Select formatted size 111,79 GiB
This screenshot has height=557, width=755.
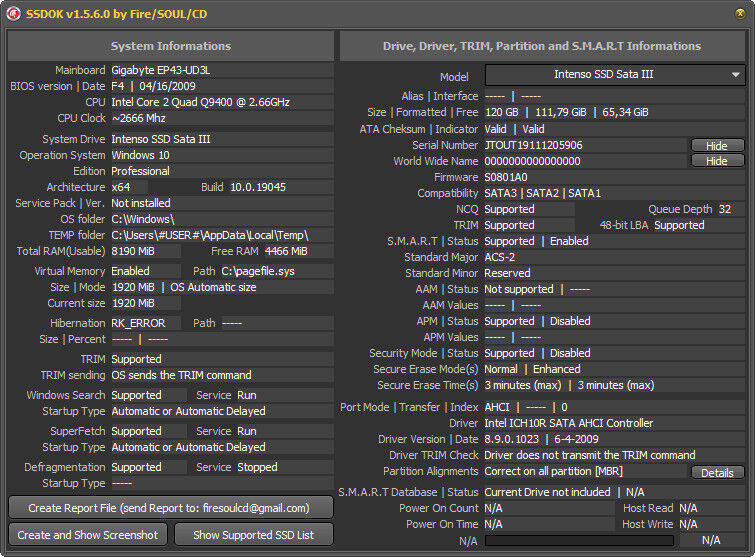tap(560, 112)
